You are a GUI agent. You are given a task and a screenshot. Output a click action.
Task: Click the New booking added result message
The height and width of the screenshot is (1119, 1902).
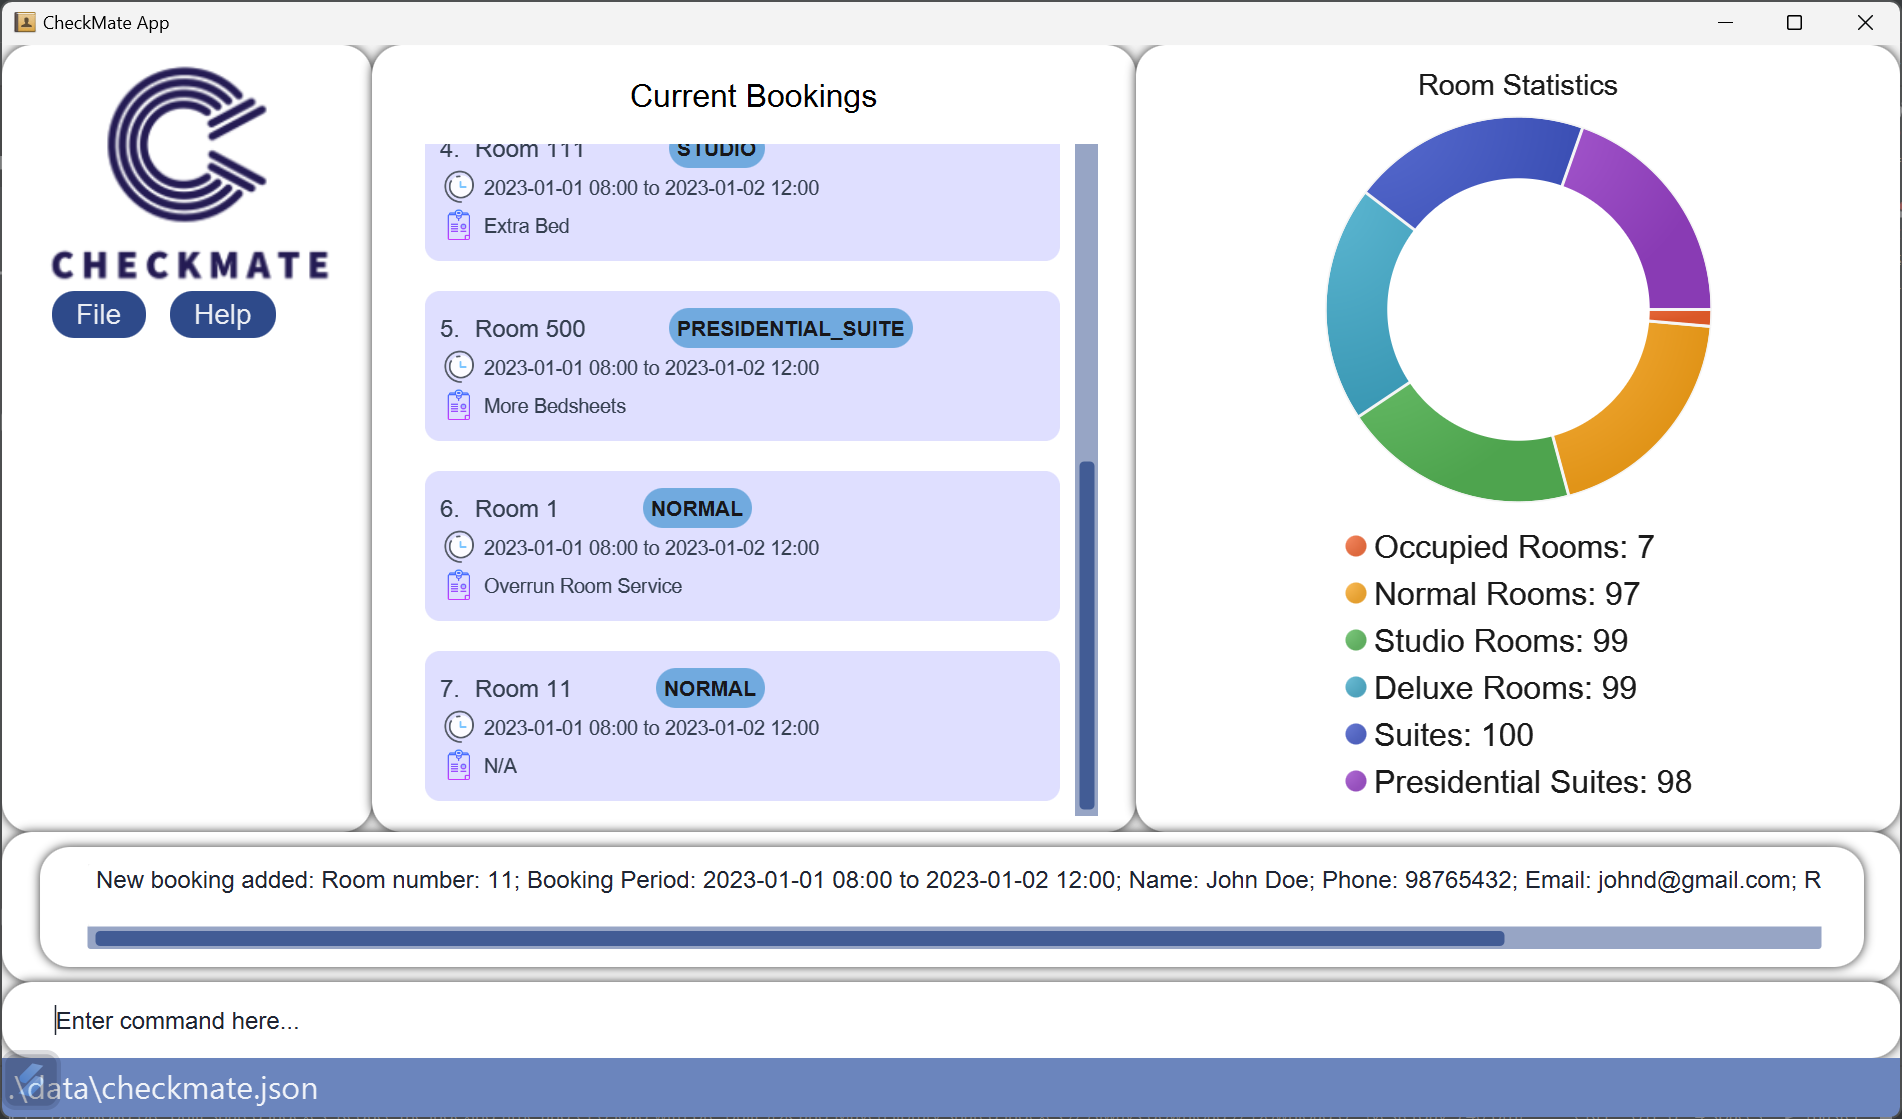(958, 880)
